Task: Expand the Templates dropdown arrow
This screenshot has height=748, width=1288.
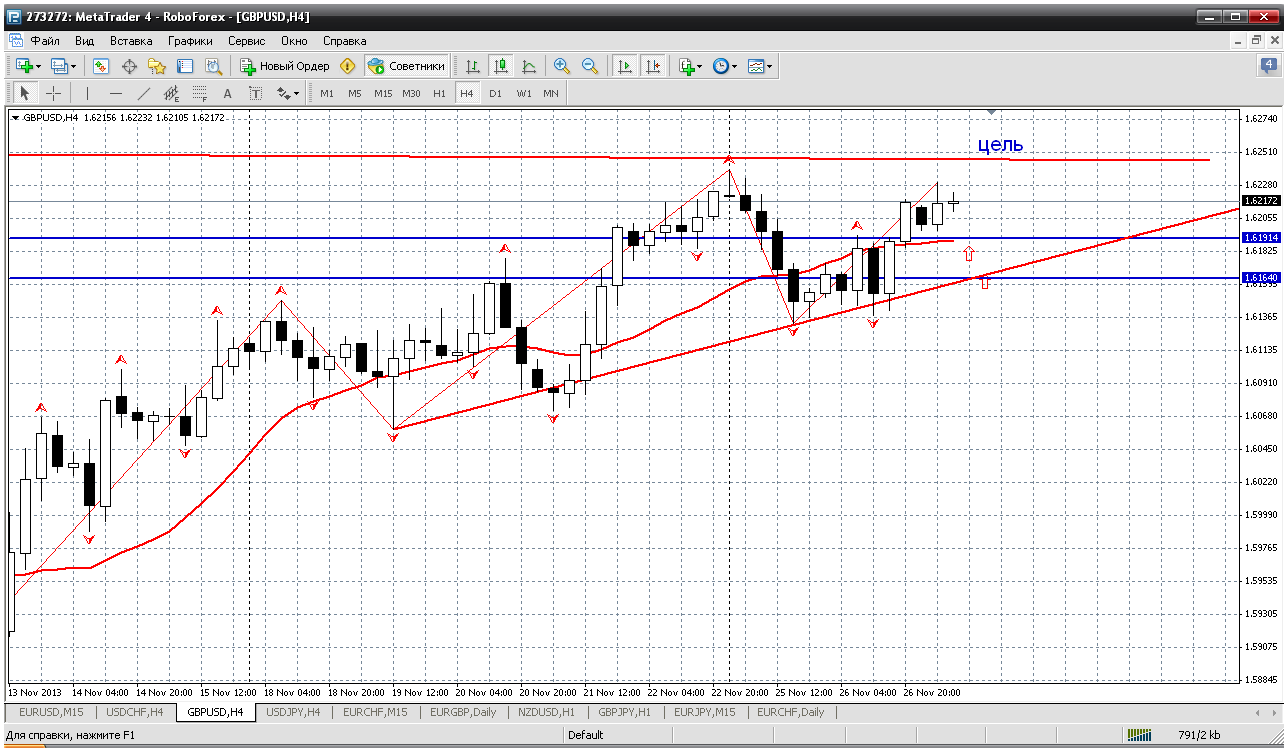Action: 770,66
